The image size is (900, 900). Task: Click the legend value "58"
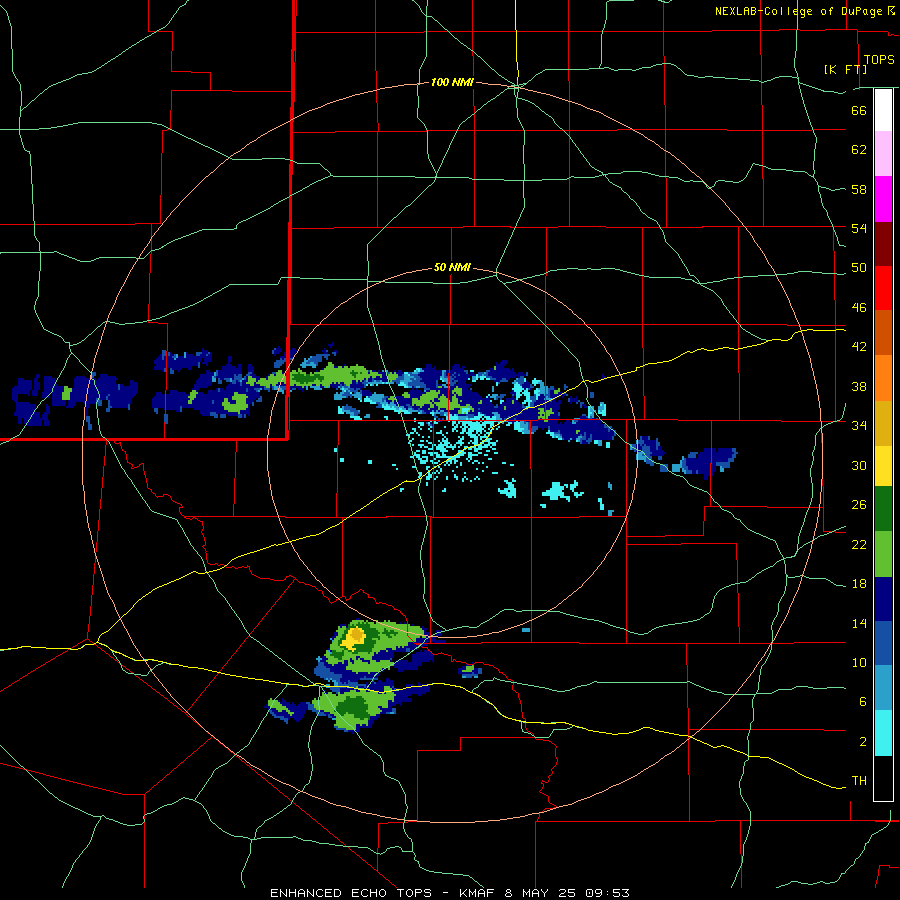tap(859, 189)
